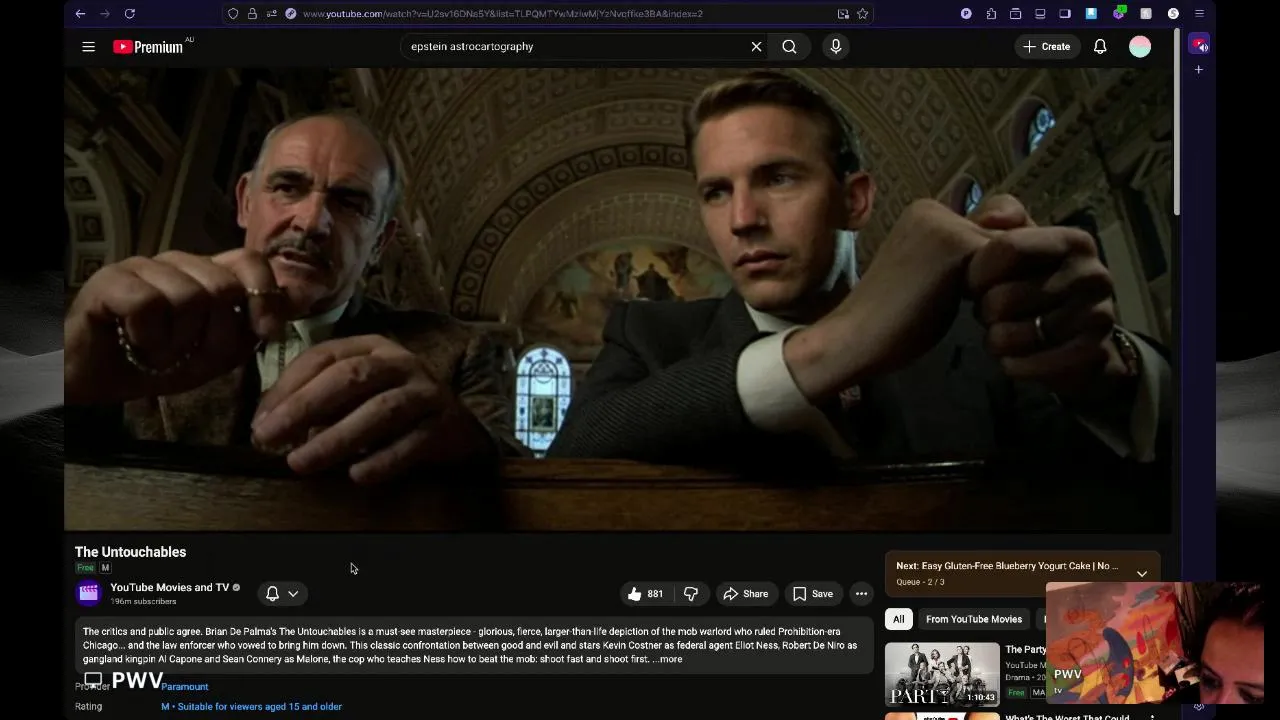Open the Paramount provider link
Image resolution: width=1280 pixels, height=720 pixels.
click(x=184, y=686)
